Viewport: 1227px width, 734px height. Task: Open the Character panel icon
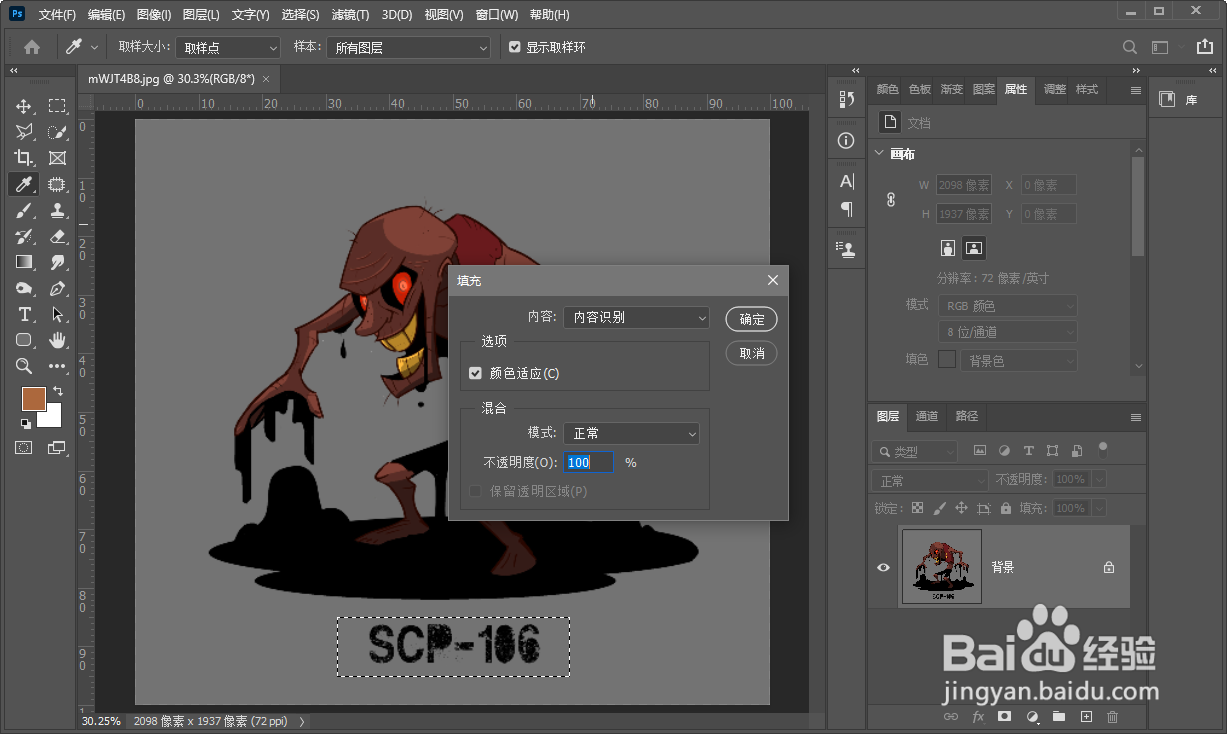coord(847,181)
